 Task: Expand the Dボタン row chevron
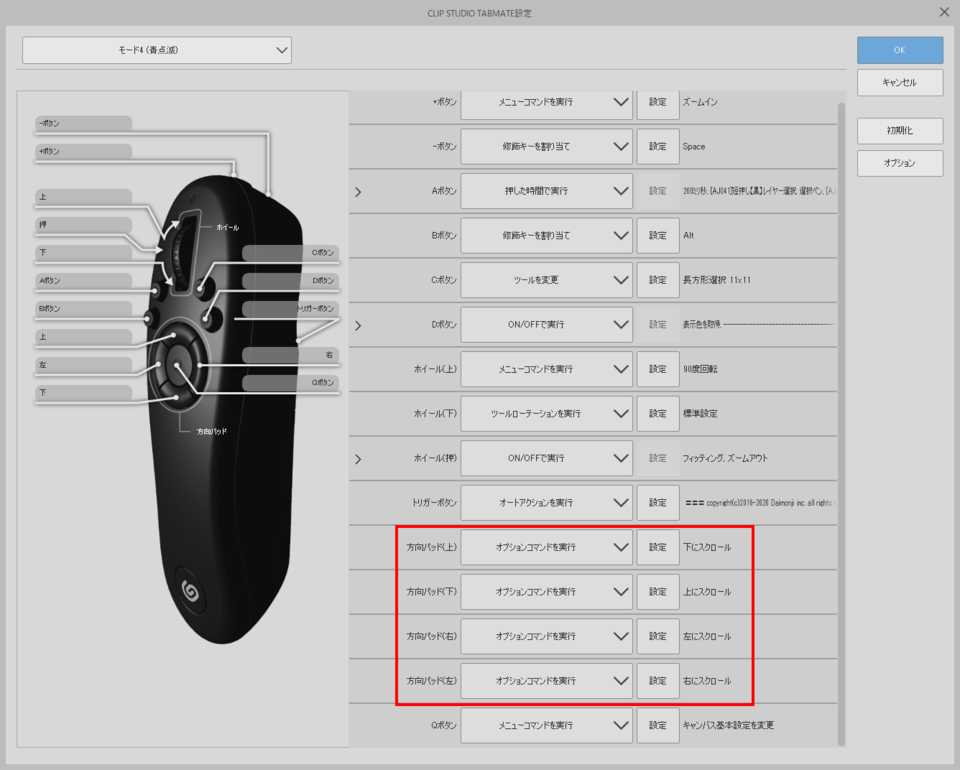[x=358, y=325]
